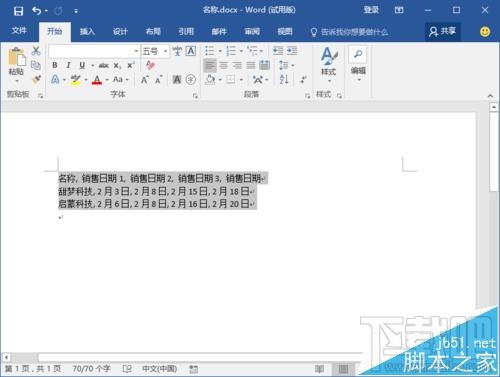This screenshot has height=377, width=500.
Task: Apply a bulleted list
Action: [210, 51]
